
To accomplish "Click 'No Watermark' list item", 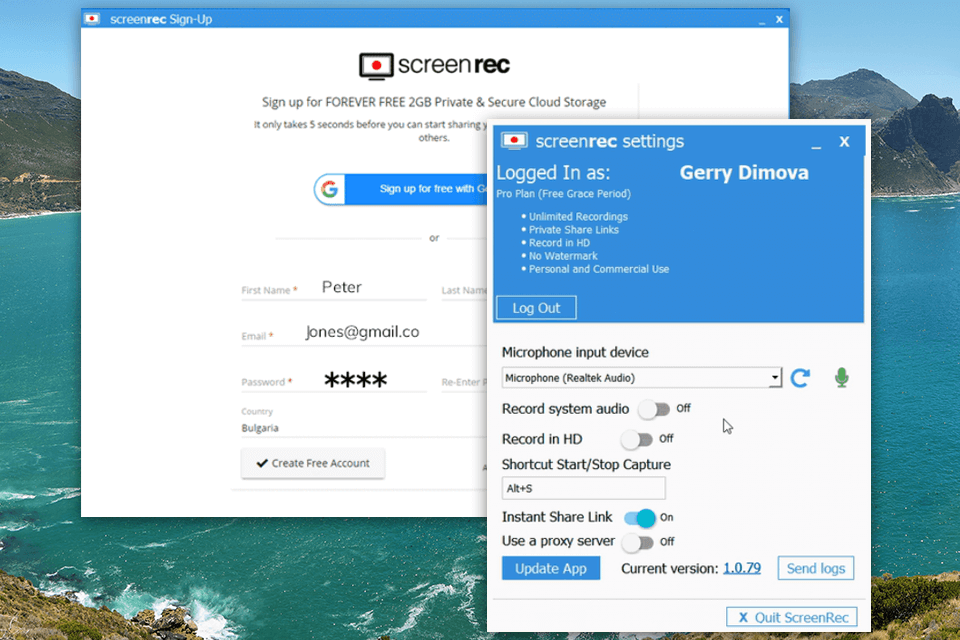I will pos(563,256).
